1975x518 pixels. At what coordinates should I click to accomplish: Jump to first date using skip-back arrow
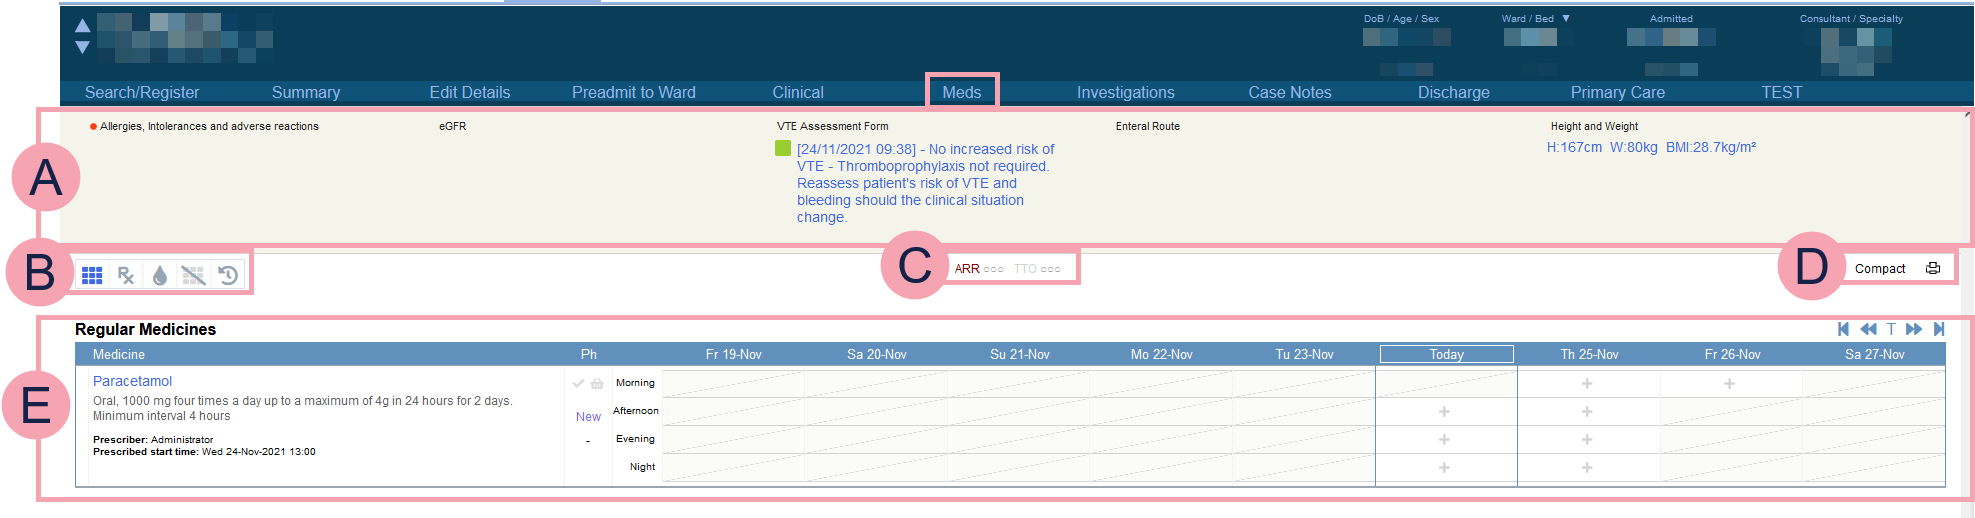pyautogui.click(x=1843, y=329)
